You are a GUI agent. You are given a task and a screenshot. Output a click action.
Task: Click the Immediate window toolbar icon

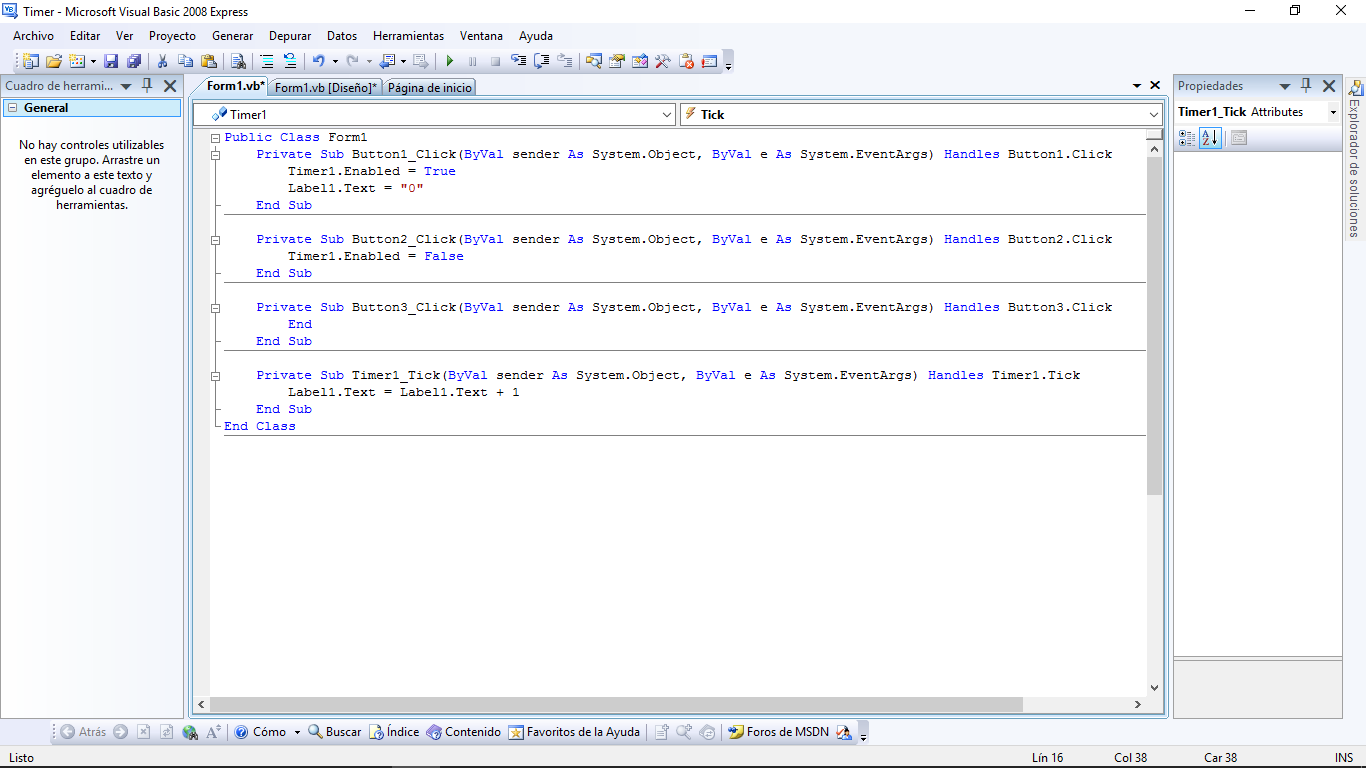(x=709, y=61)
